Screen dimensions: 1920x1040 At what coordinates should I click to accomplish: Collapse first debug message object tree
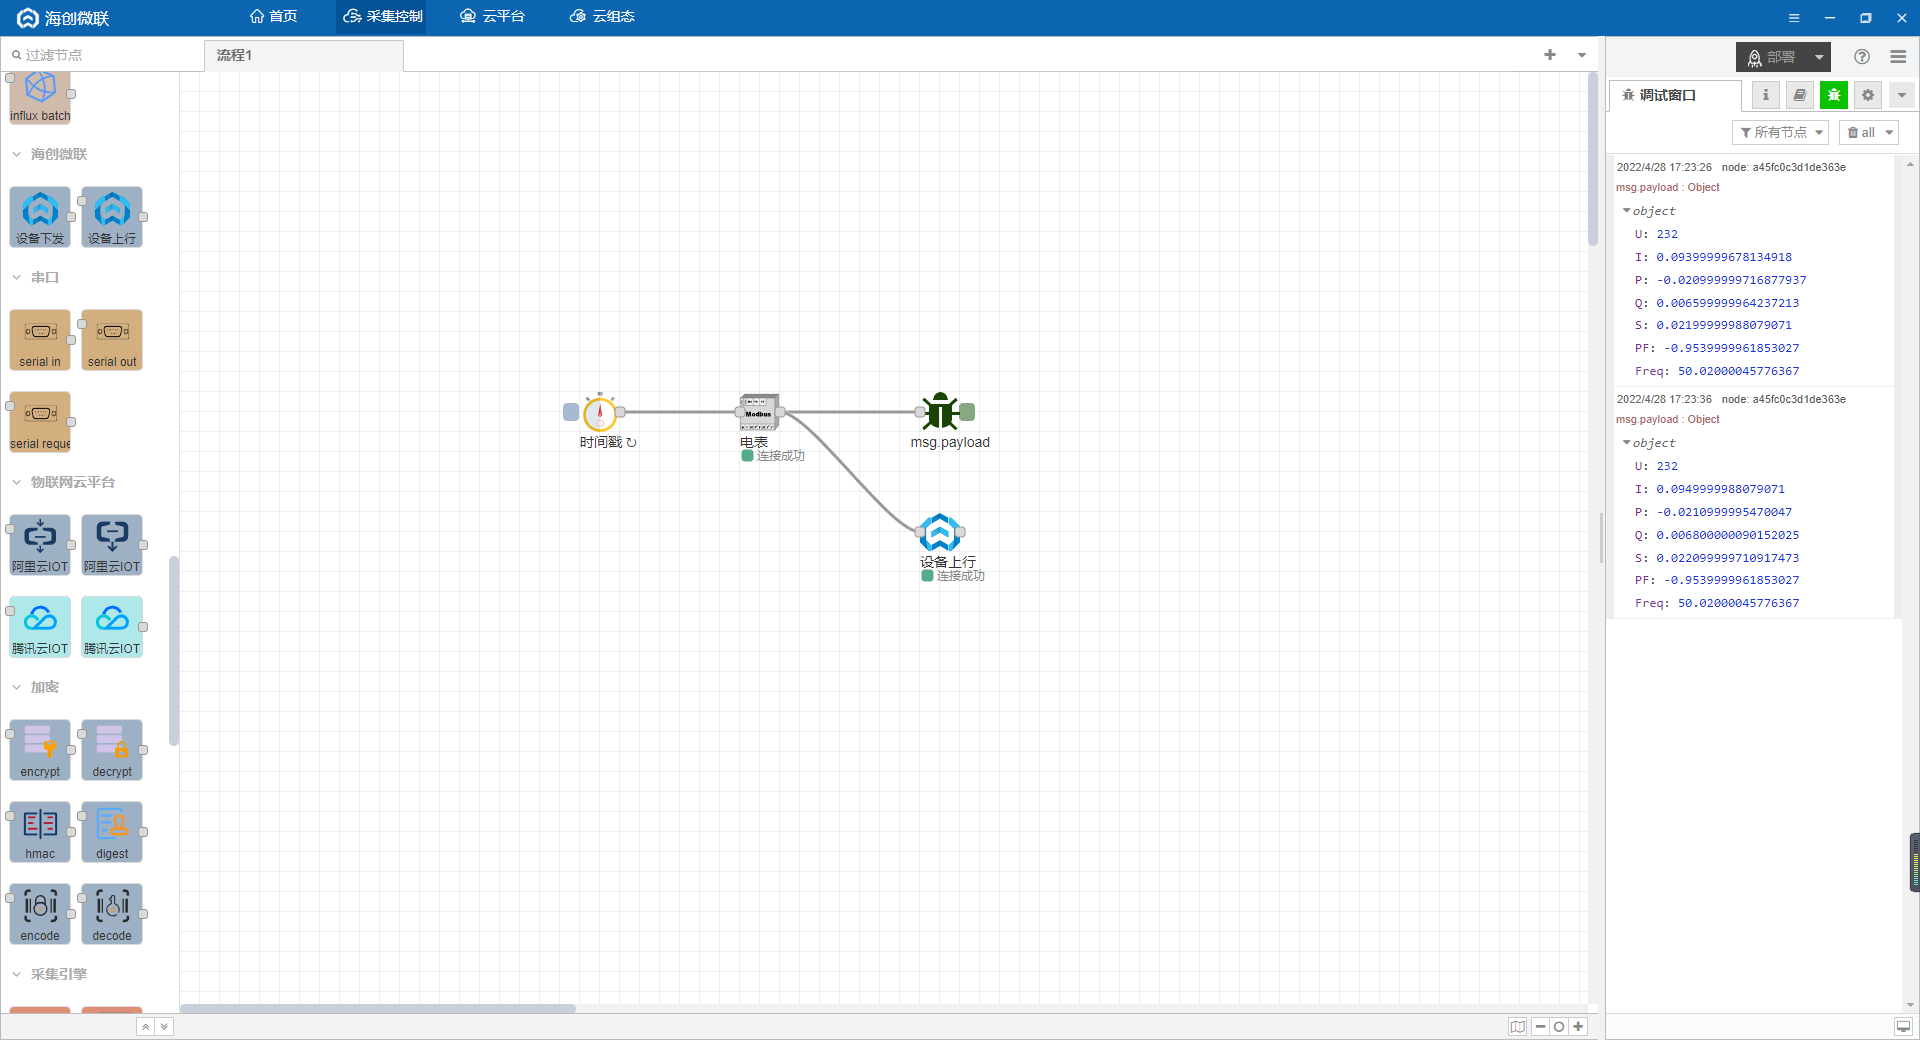[x=1626, y=211]
